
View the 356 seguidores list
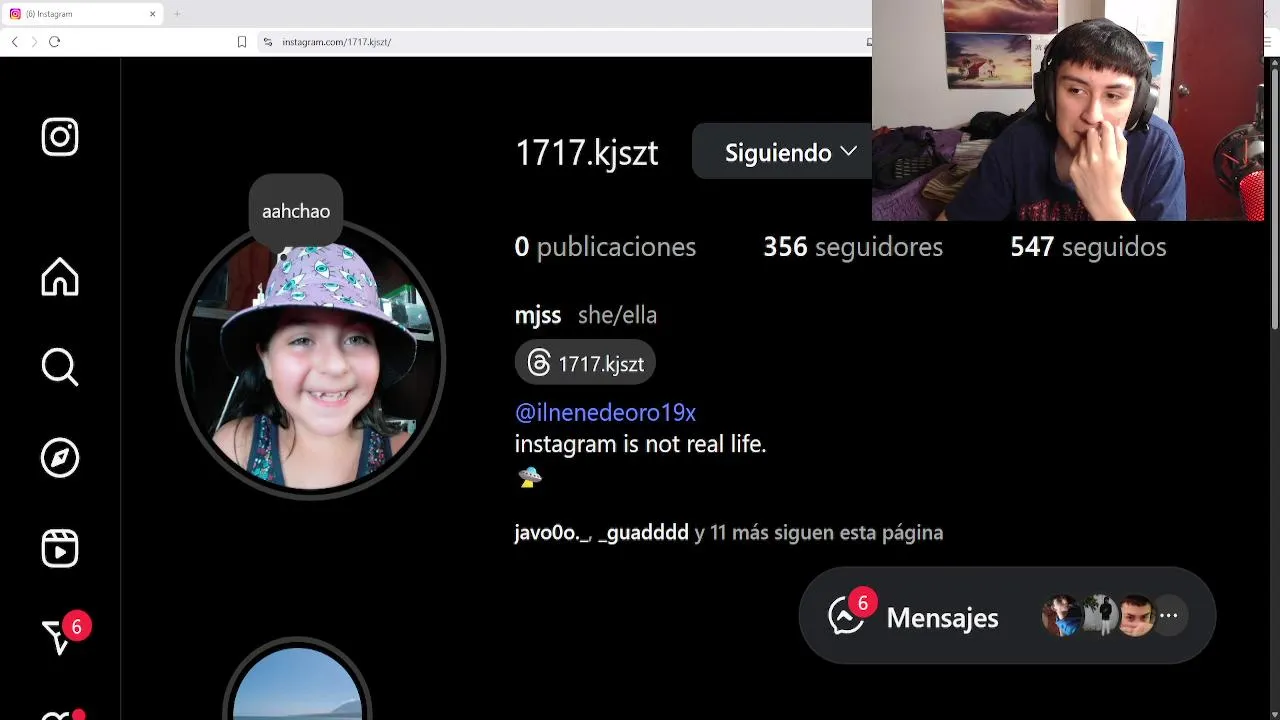(853, 247)
